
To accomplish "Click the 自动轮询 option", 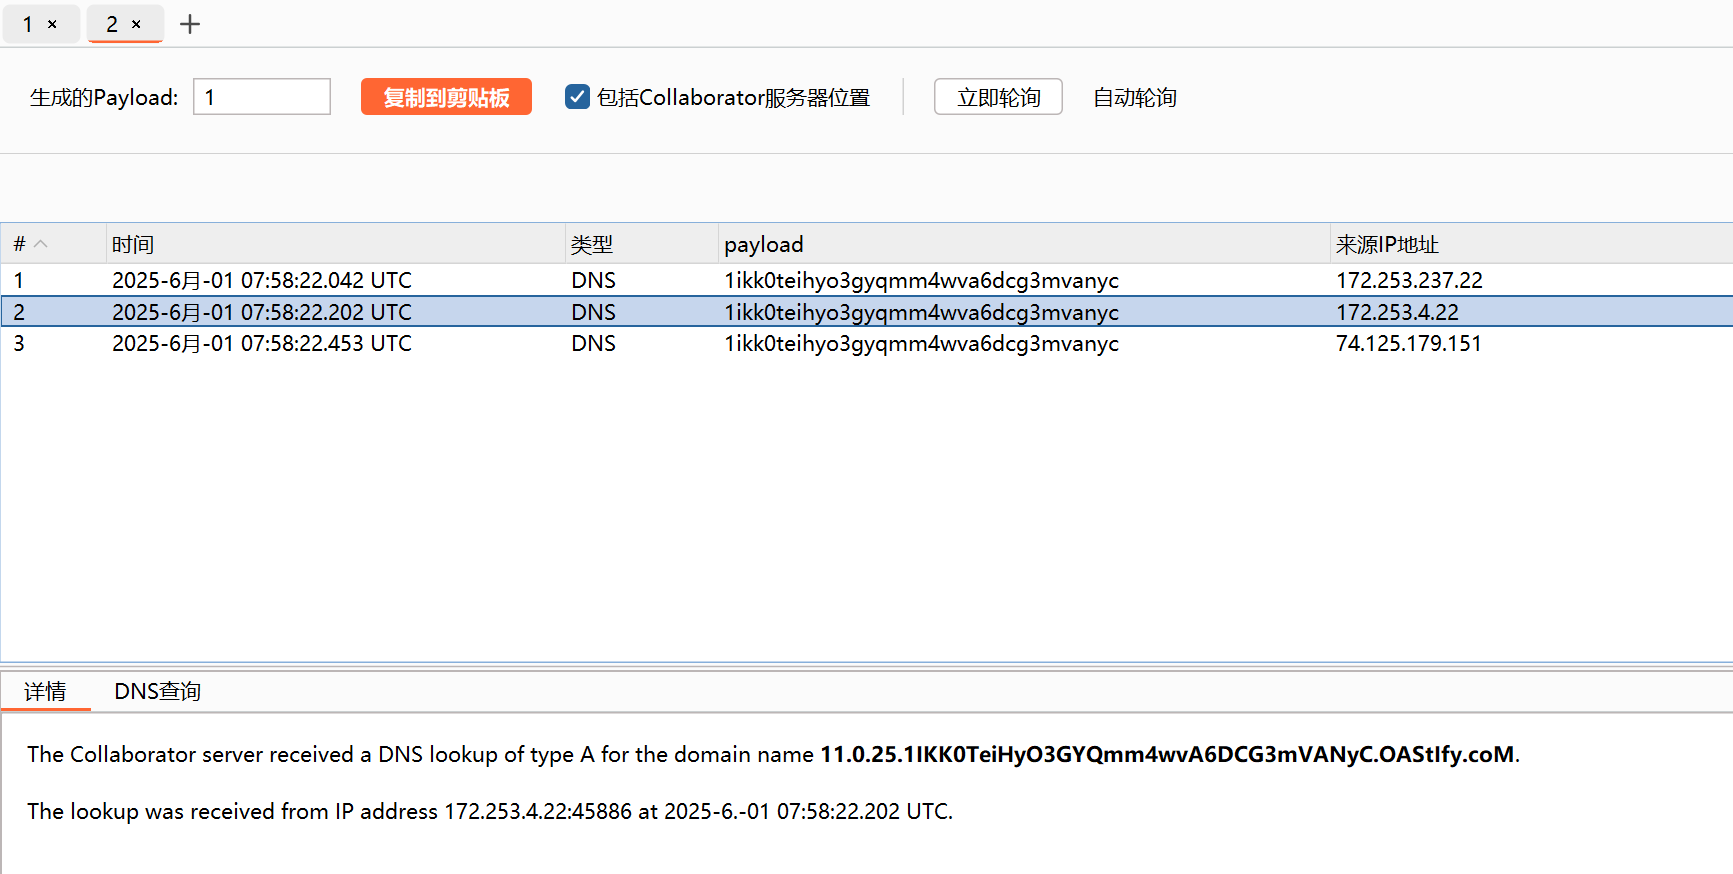I will coord(1134,97).
